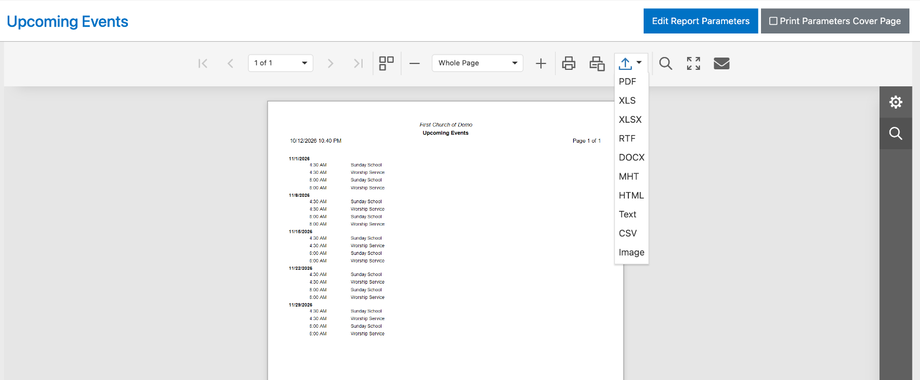Choose MHT export format

(x=628, y=177)
